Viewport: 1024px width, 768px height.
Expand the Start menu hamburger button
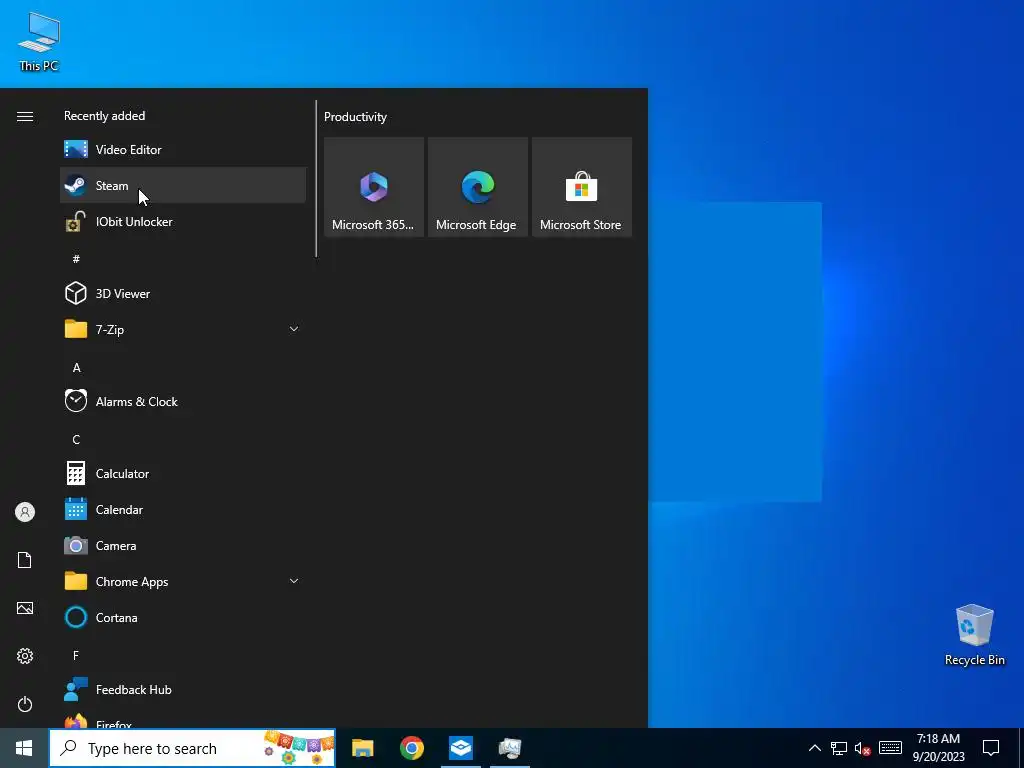pyautogui.click(x=25, y=116)
